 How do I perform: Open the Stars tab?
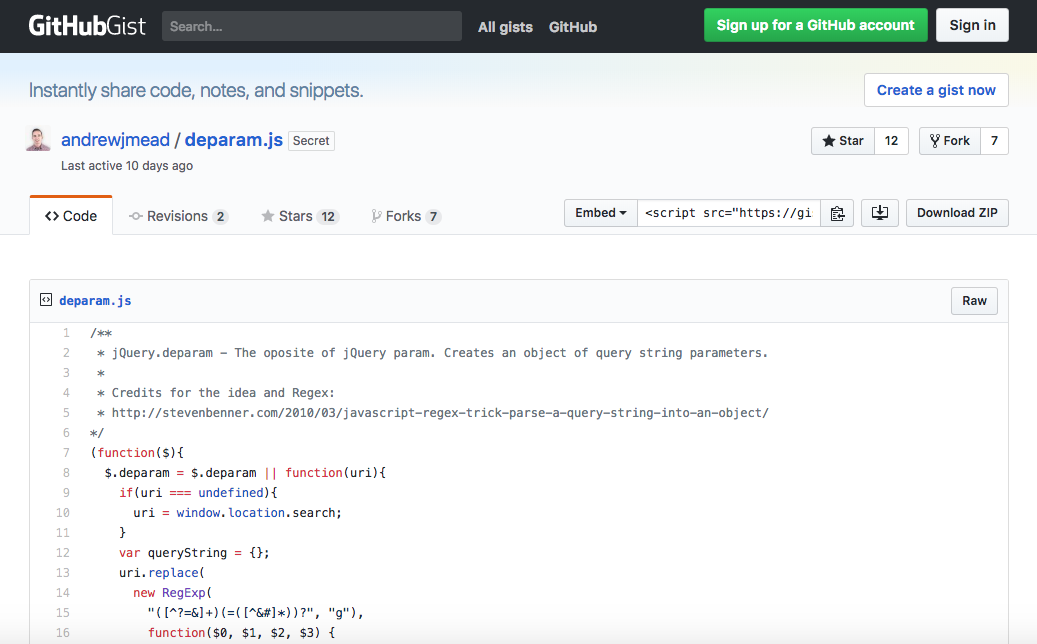[299, 216]
